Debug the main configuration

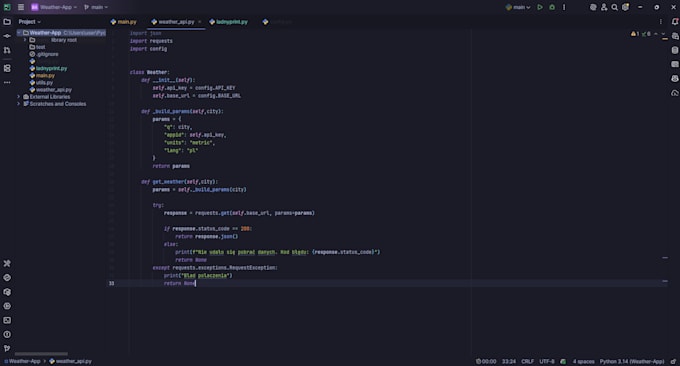tap(552, 7)
